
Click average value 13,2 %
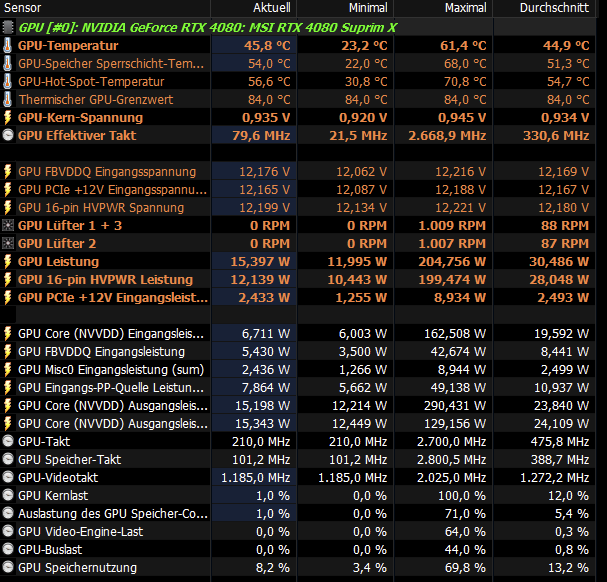coord(569,568)
